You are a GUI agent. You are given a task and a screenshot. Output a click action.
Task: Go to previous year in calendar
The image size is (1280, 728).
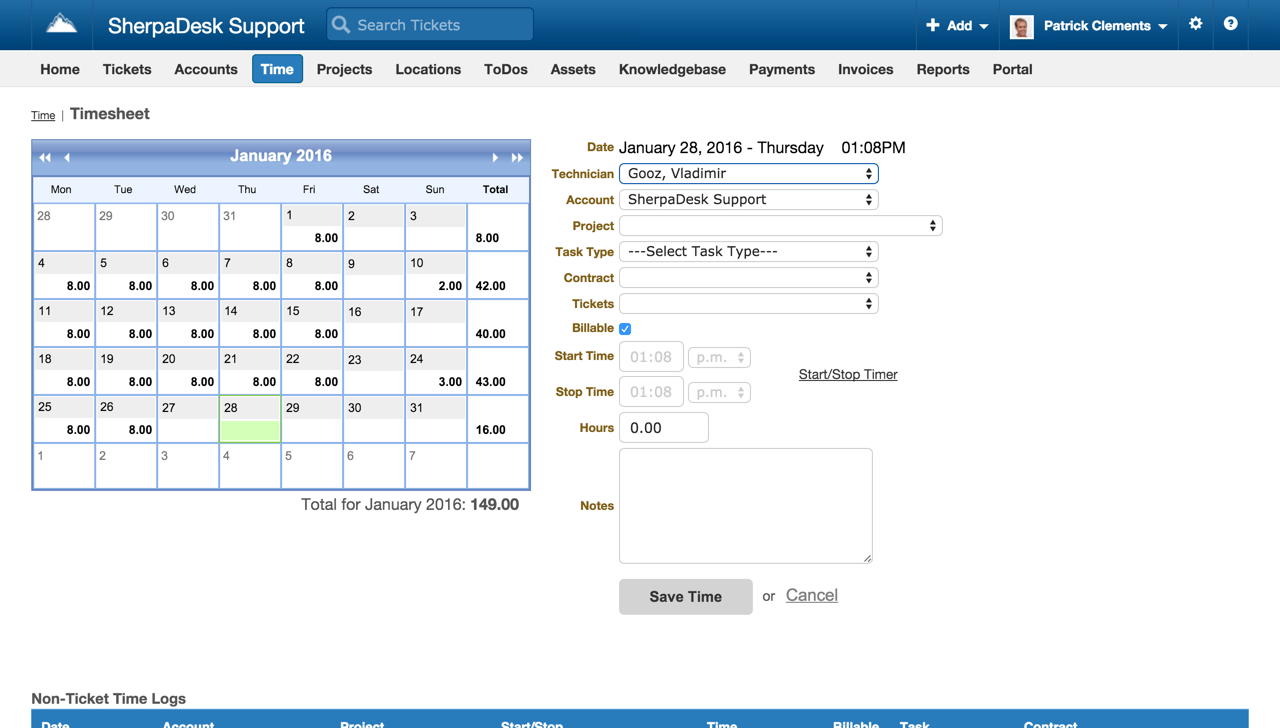pos(45,157)
